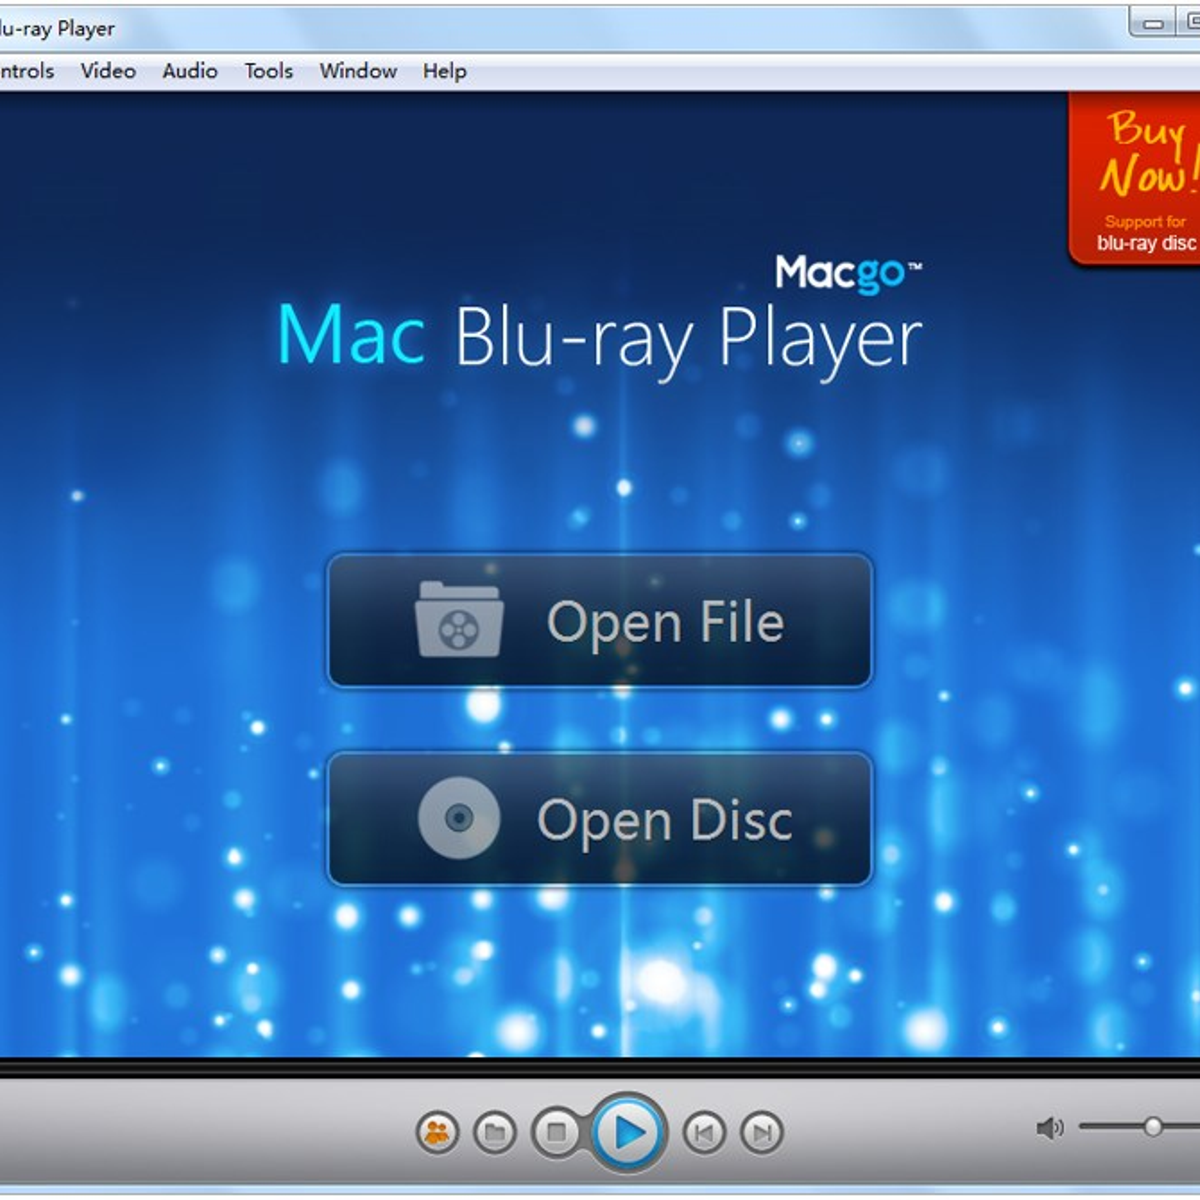Open the Audio menu
The height and width of the screenshot is (1200, 1200).
pos(190,71)
